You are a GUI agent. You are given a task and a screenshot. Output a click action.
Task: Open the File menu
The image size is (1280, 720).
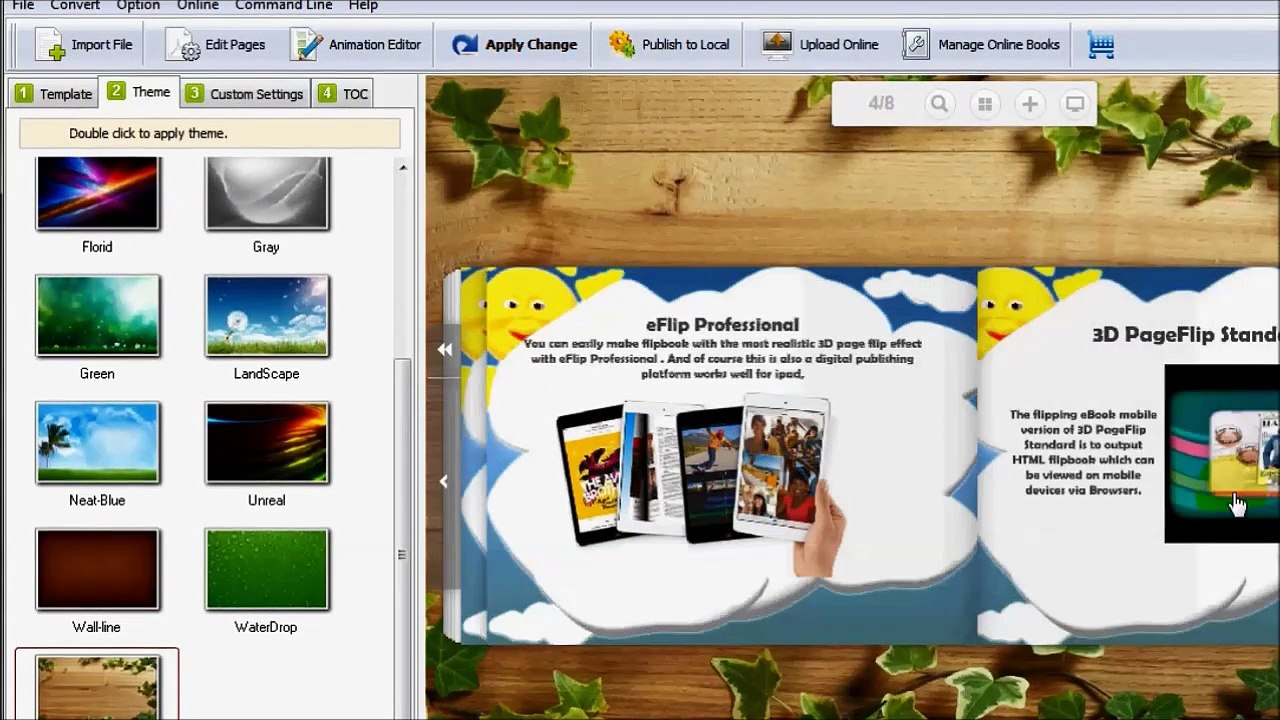(23, 5)
